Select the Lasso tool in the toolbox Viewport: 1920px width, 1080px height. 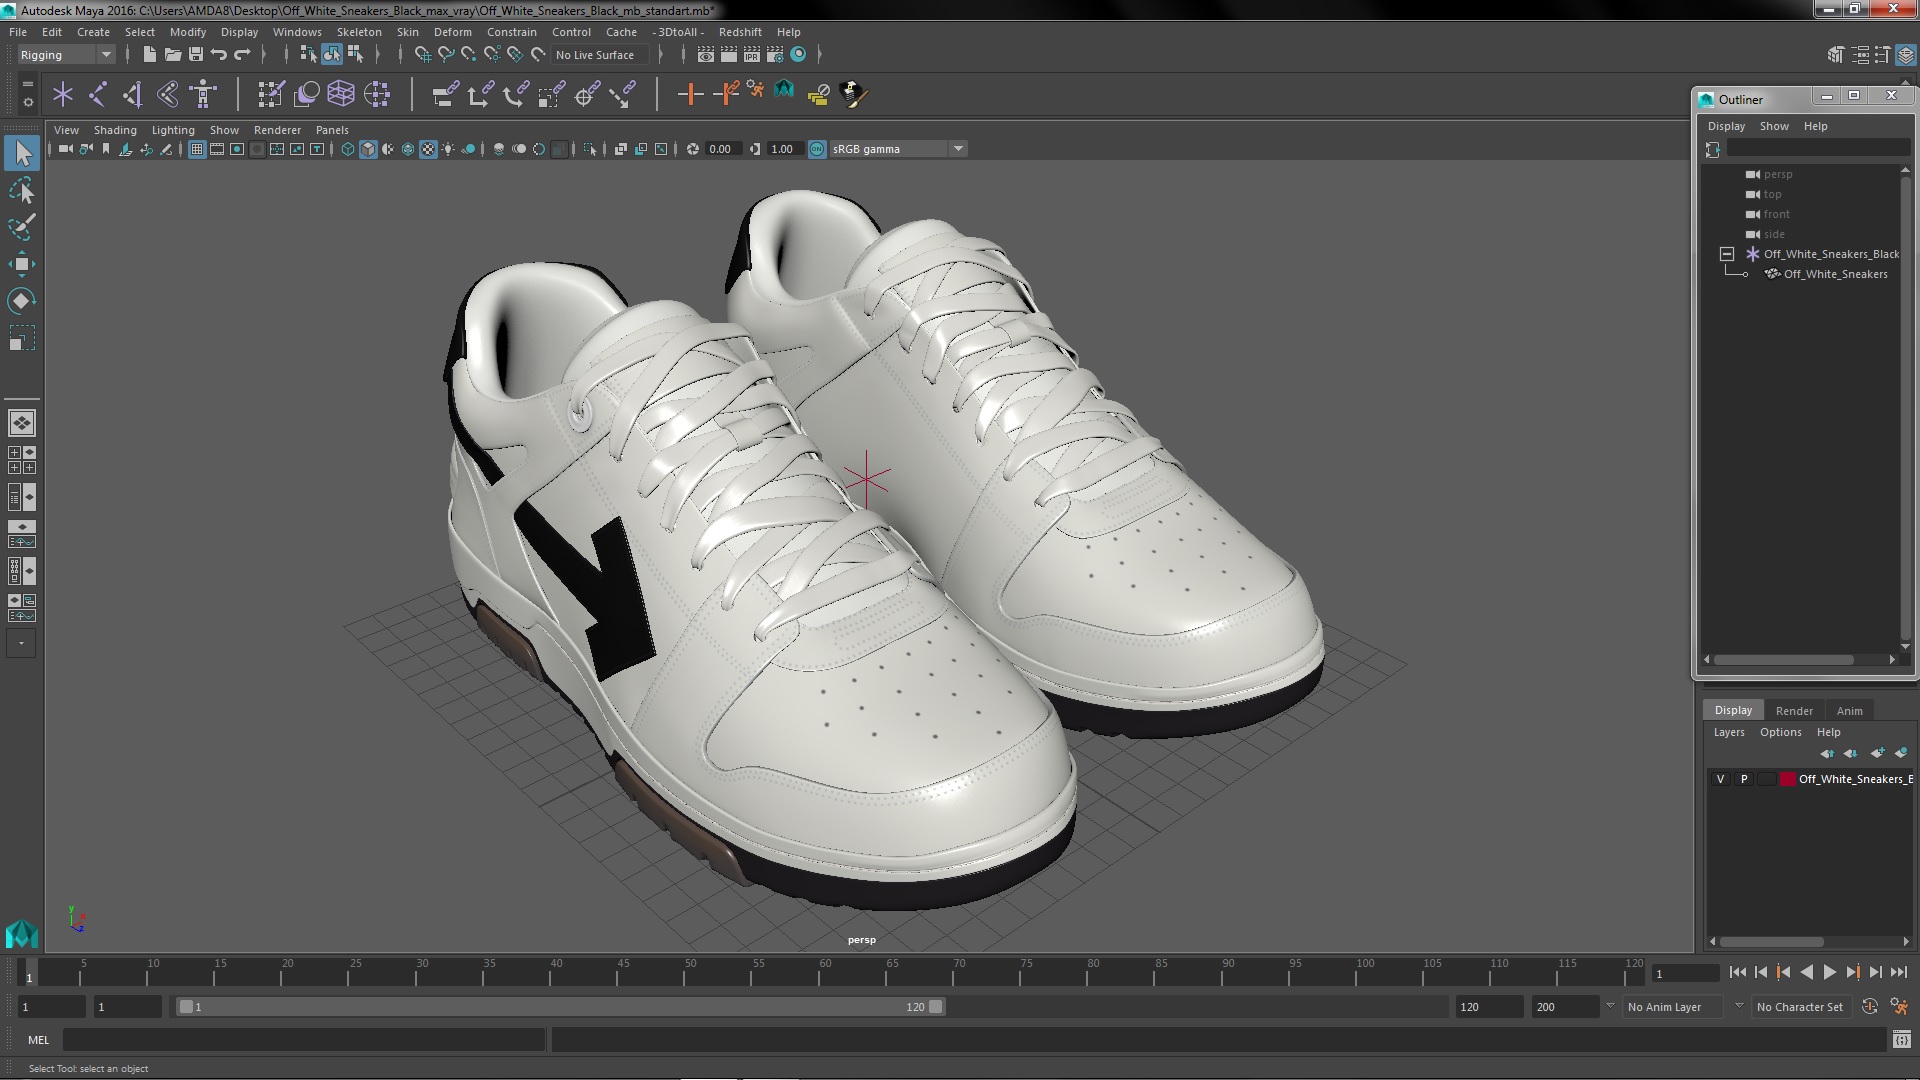point(22,190)
